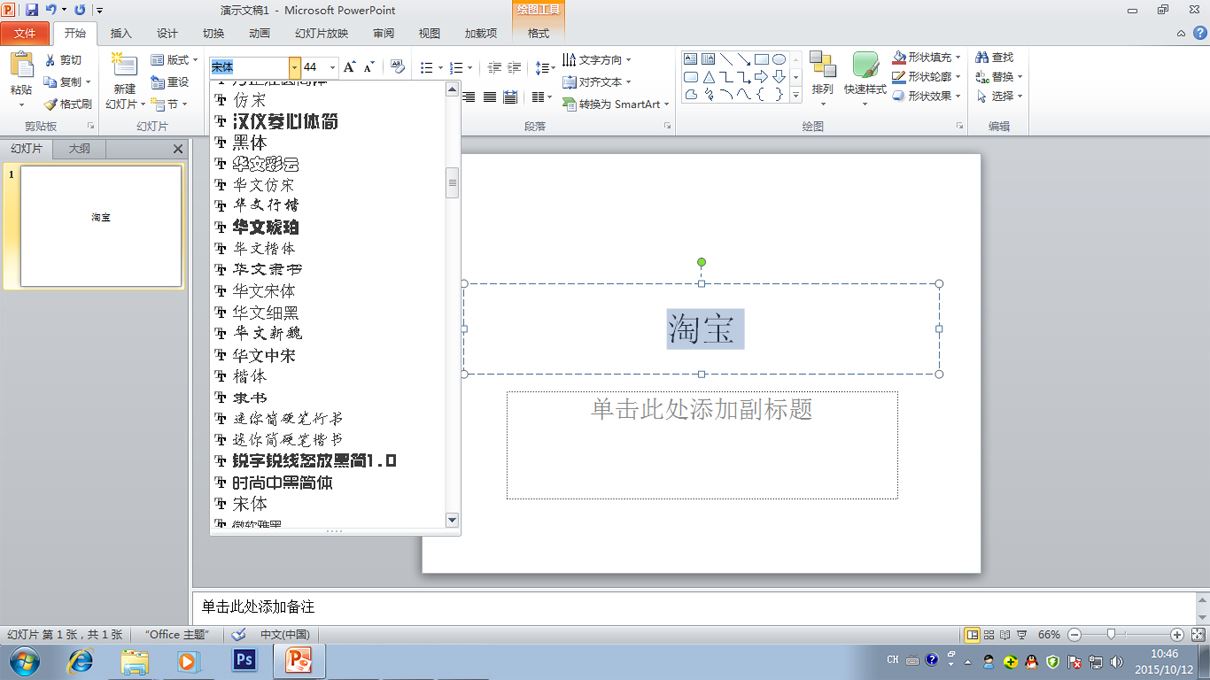Open the Align Text (对齐文本) dropdown

pyautogui.click(x=597, y=82)
